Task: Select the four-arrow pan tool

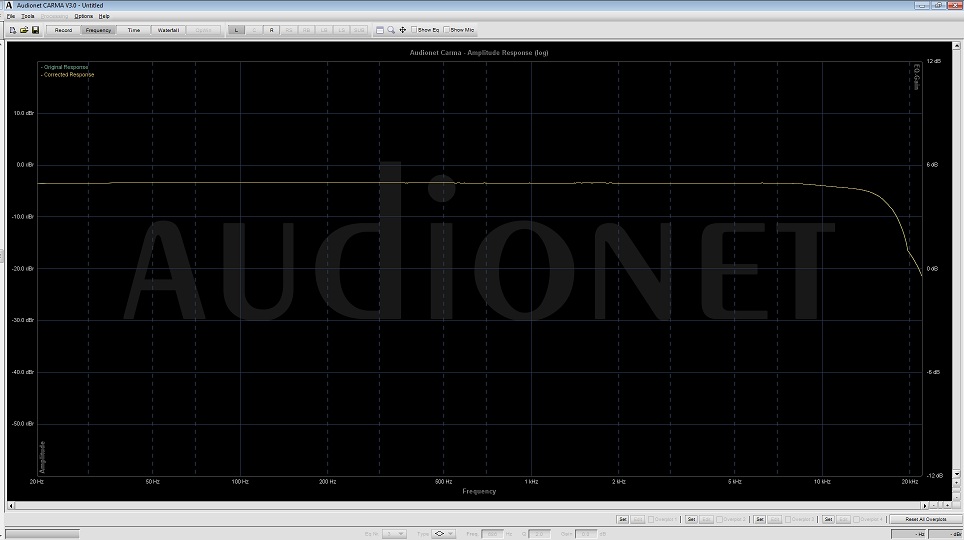Action: 403,30
